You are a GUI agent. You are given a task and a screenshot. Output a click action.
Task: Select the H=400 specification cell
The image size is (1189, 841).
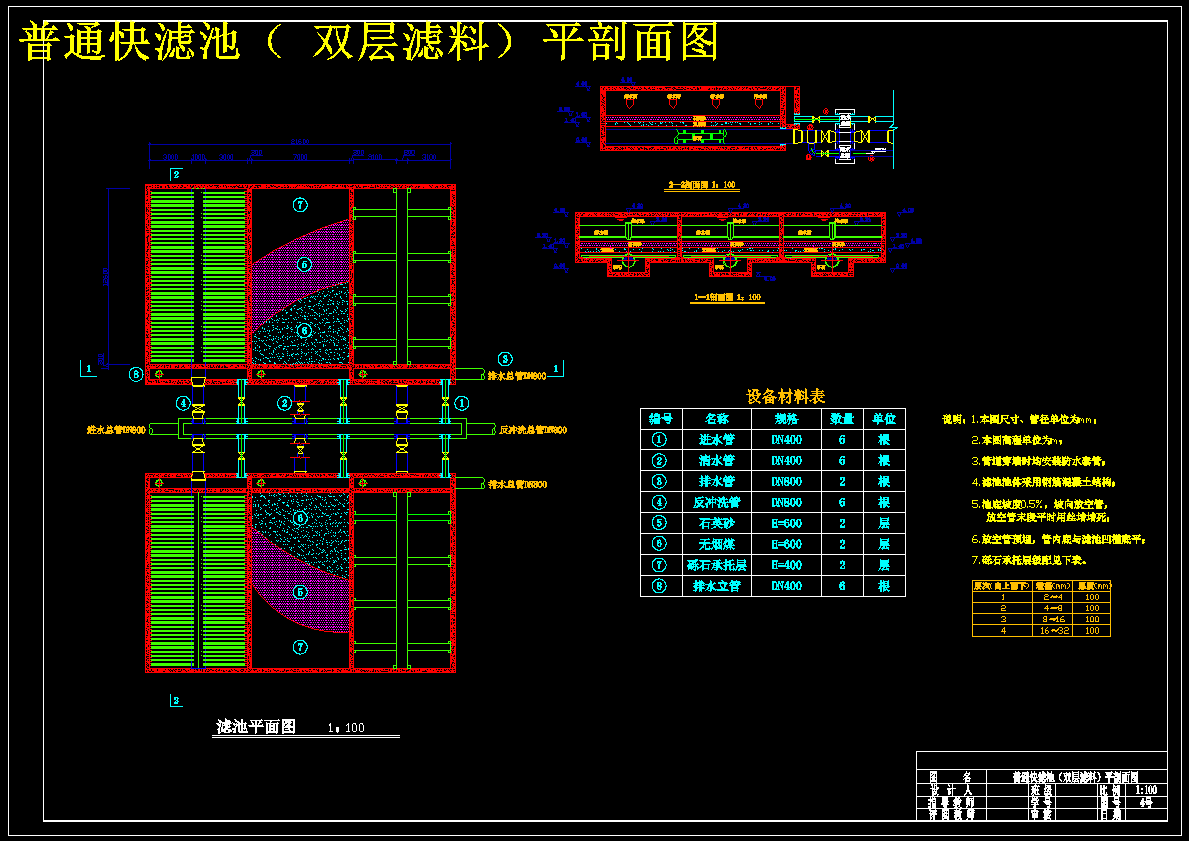pyautogui.click(x=786, y=565)
